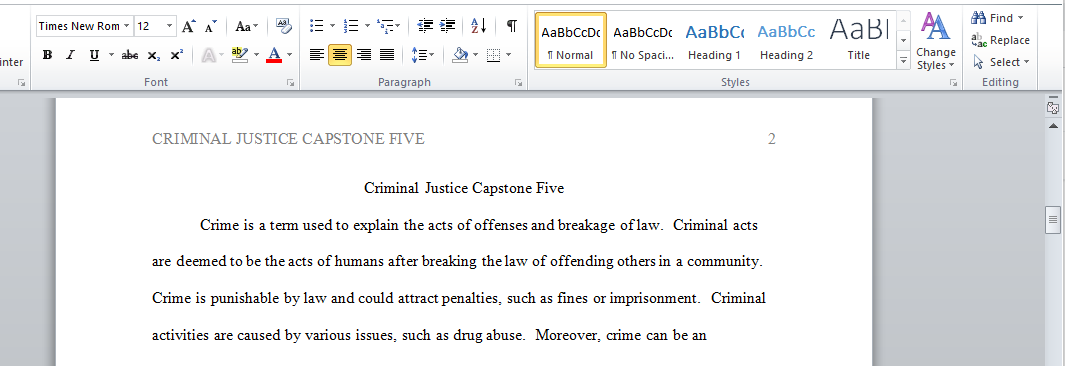Decrease paragraph indent

(425, 26)
